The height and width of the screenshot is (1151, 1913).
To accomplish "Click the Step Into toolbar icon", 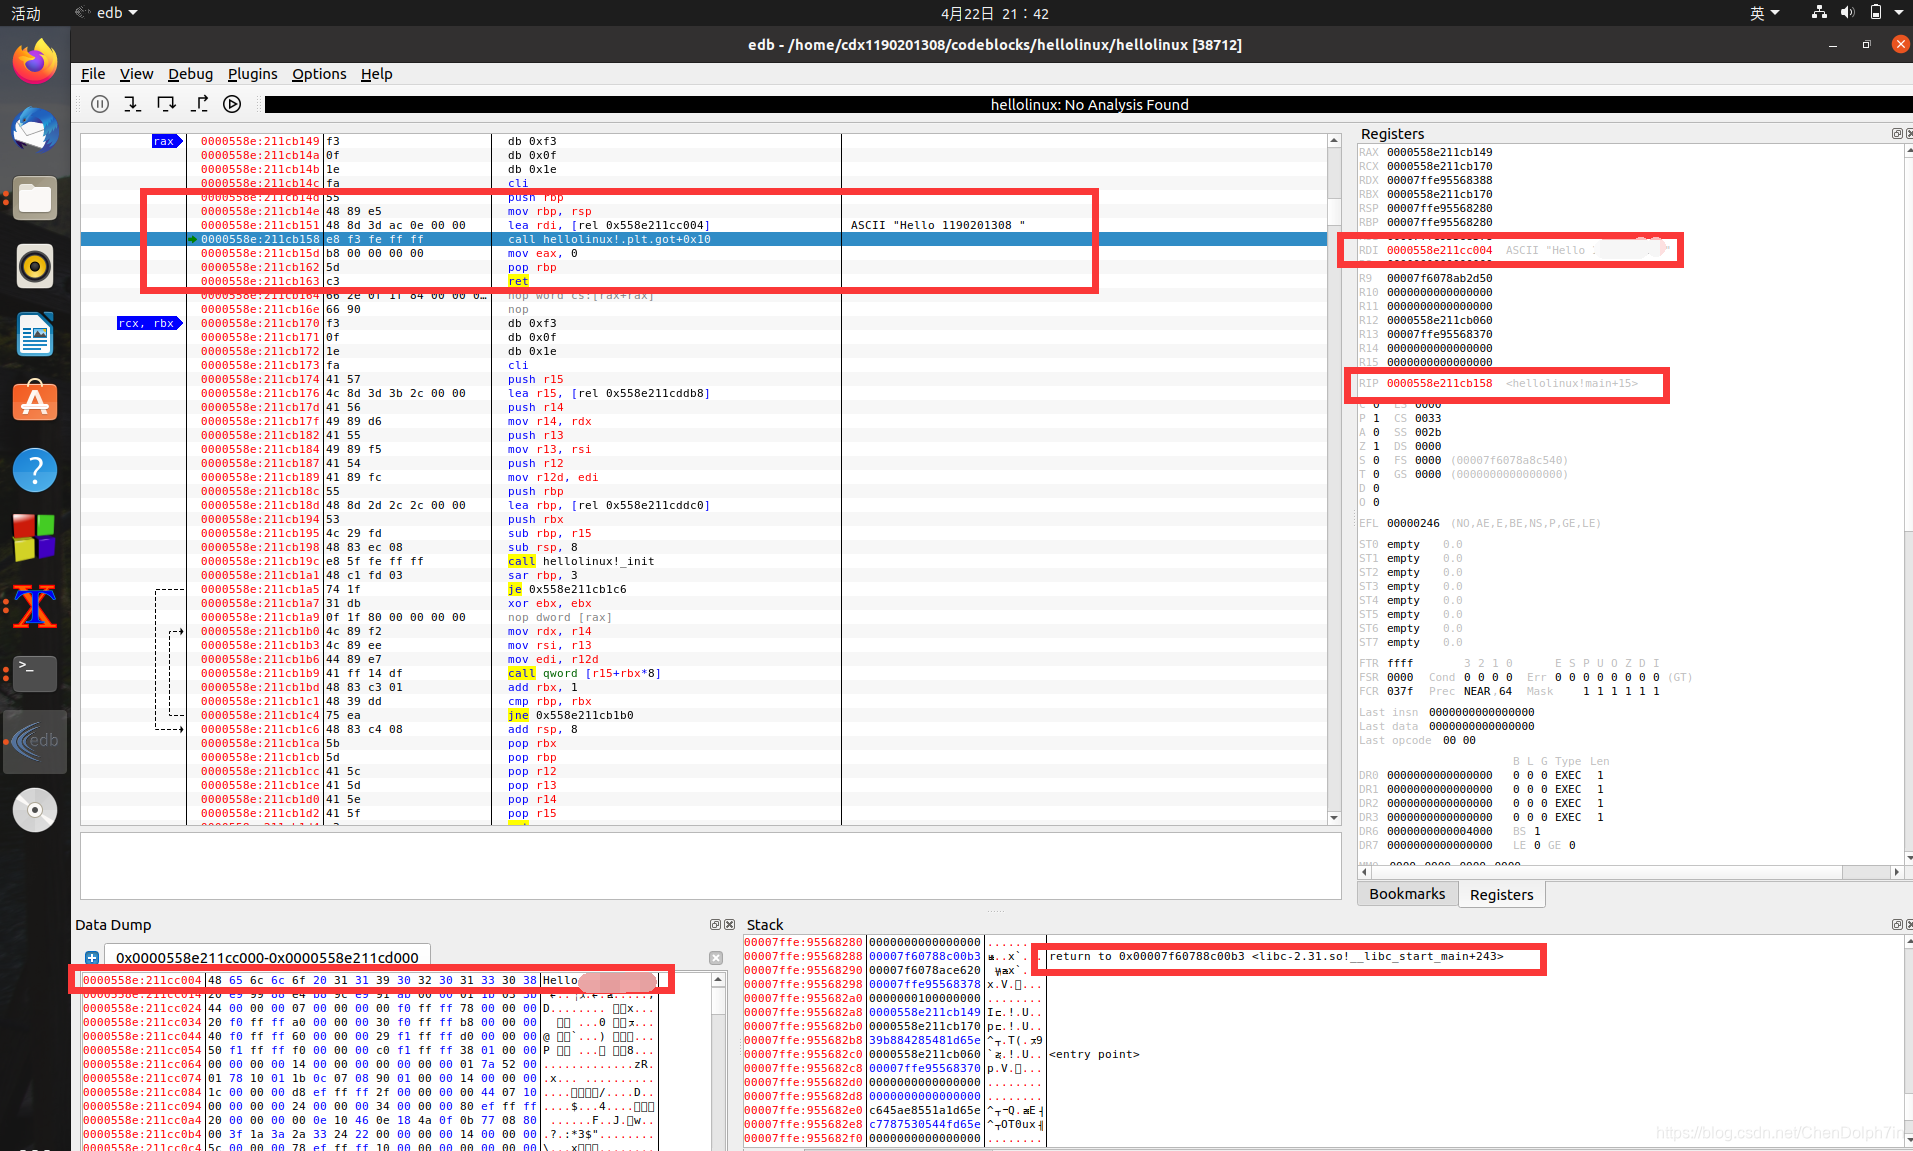I will click(132, 104).
